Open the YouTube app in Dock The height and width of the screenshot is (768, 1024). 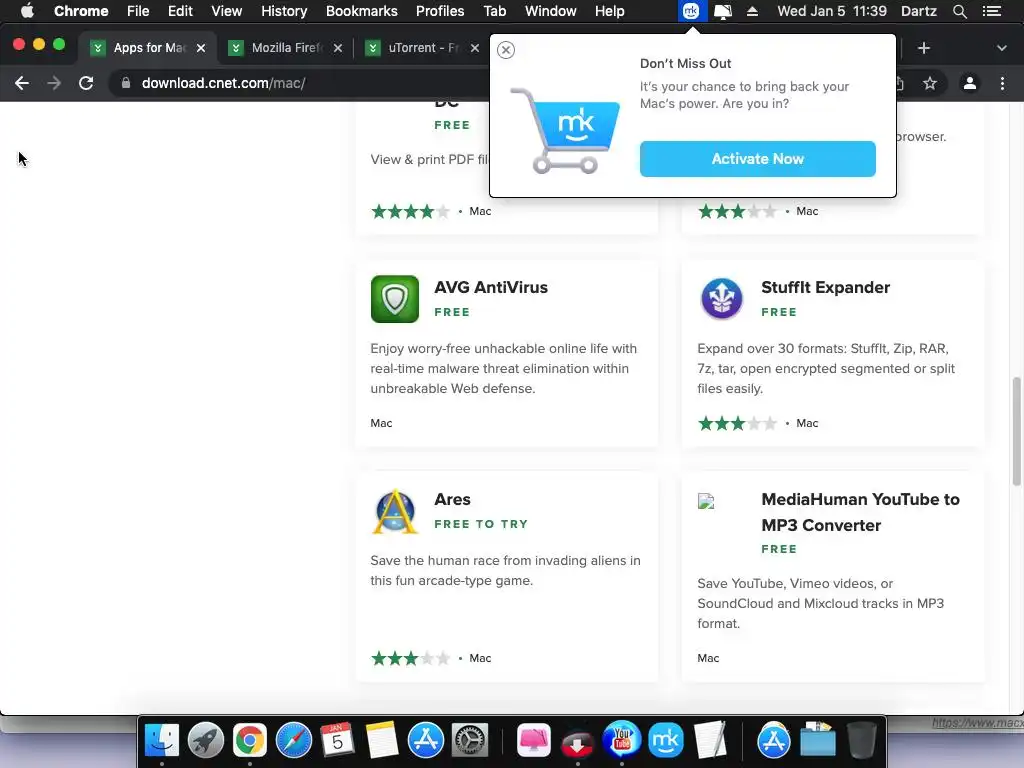tap(622, 739)
